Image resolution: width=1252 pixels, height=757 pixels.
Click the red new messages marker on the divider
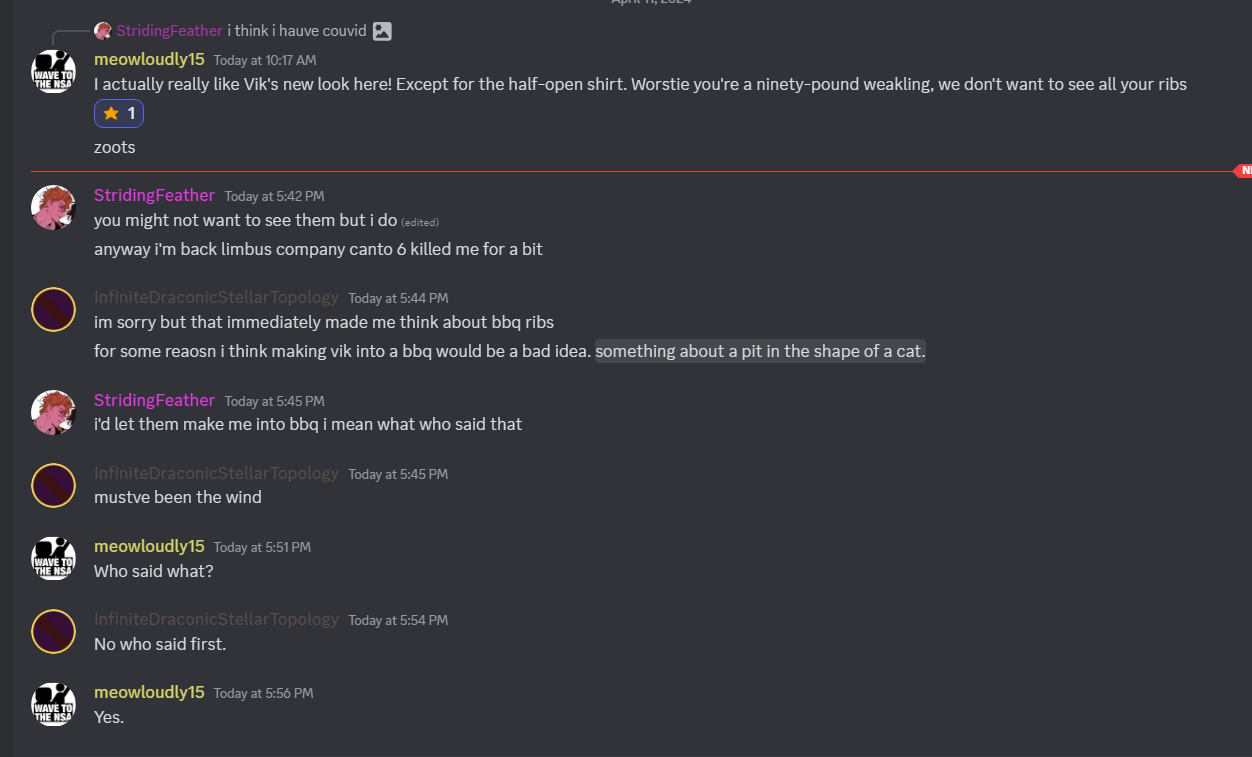pos(1243,171)
